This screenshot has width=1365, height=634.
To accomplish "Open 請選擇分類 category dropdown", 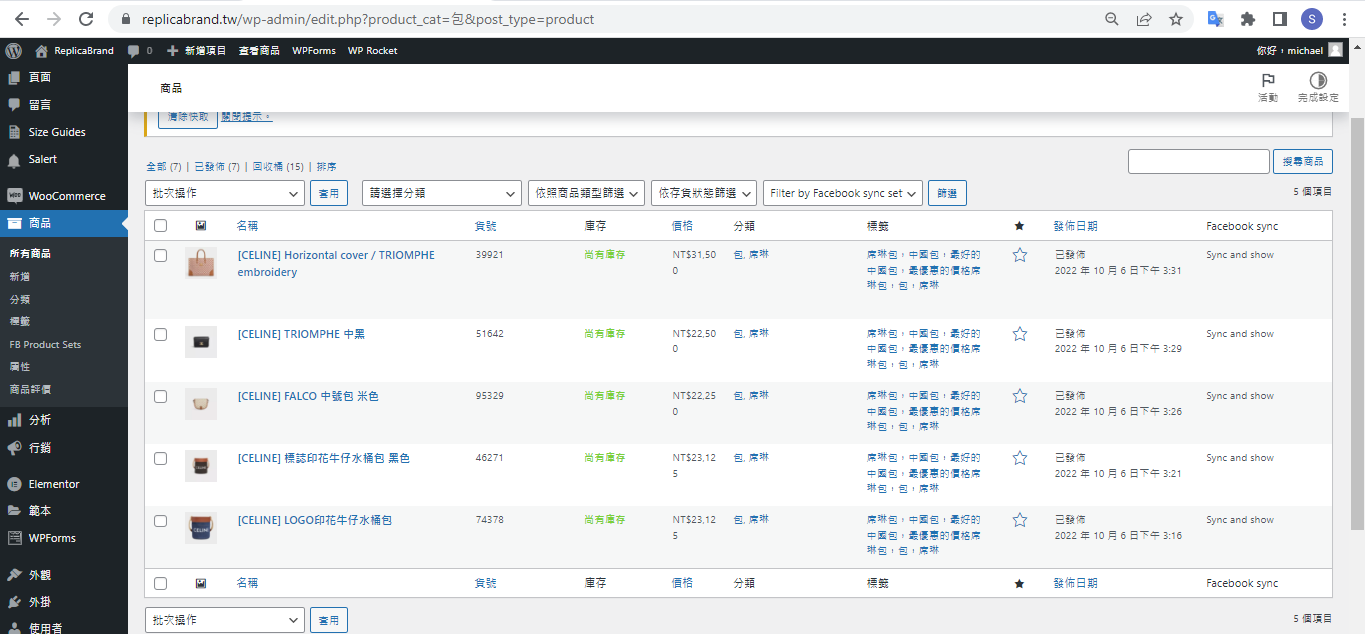I will [442, 193].
